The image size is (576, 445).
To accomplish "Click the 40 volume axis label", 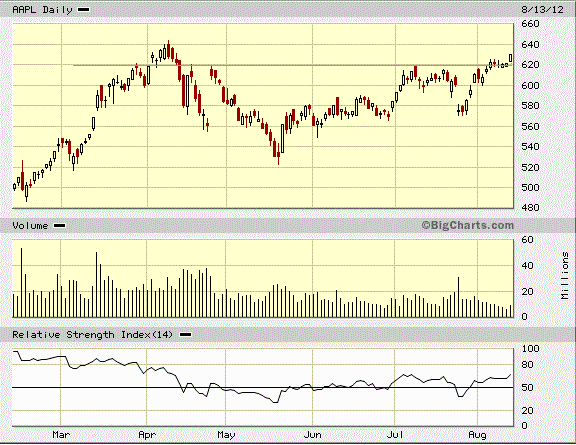I will [528, 266].
